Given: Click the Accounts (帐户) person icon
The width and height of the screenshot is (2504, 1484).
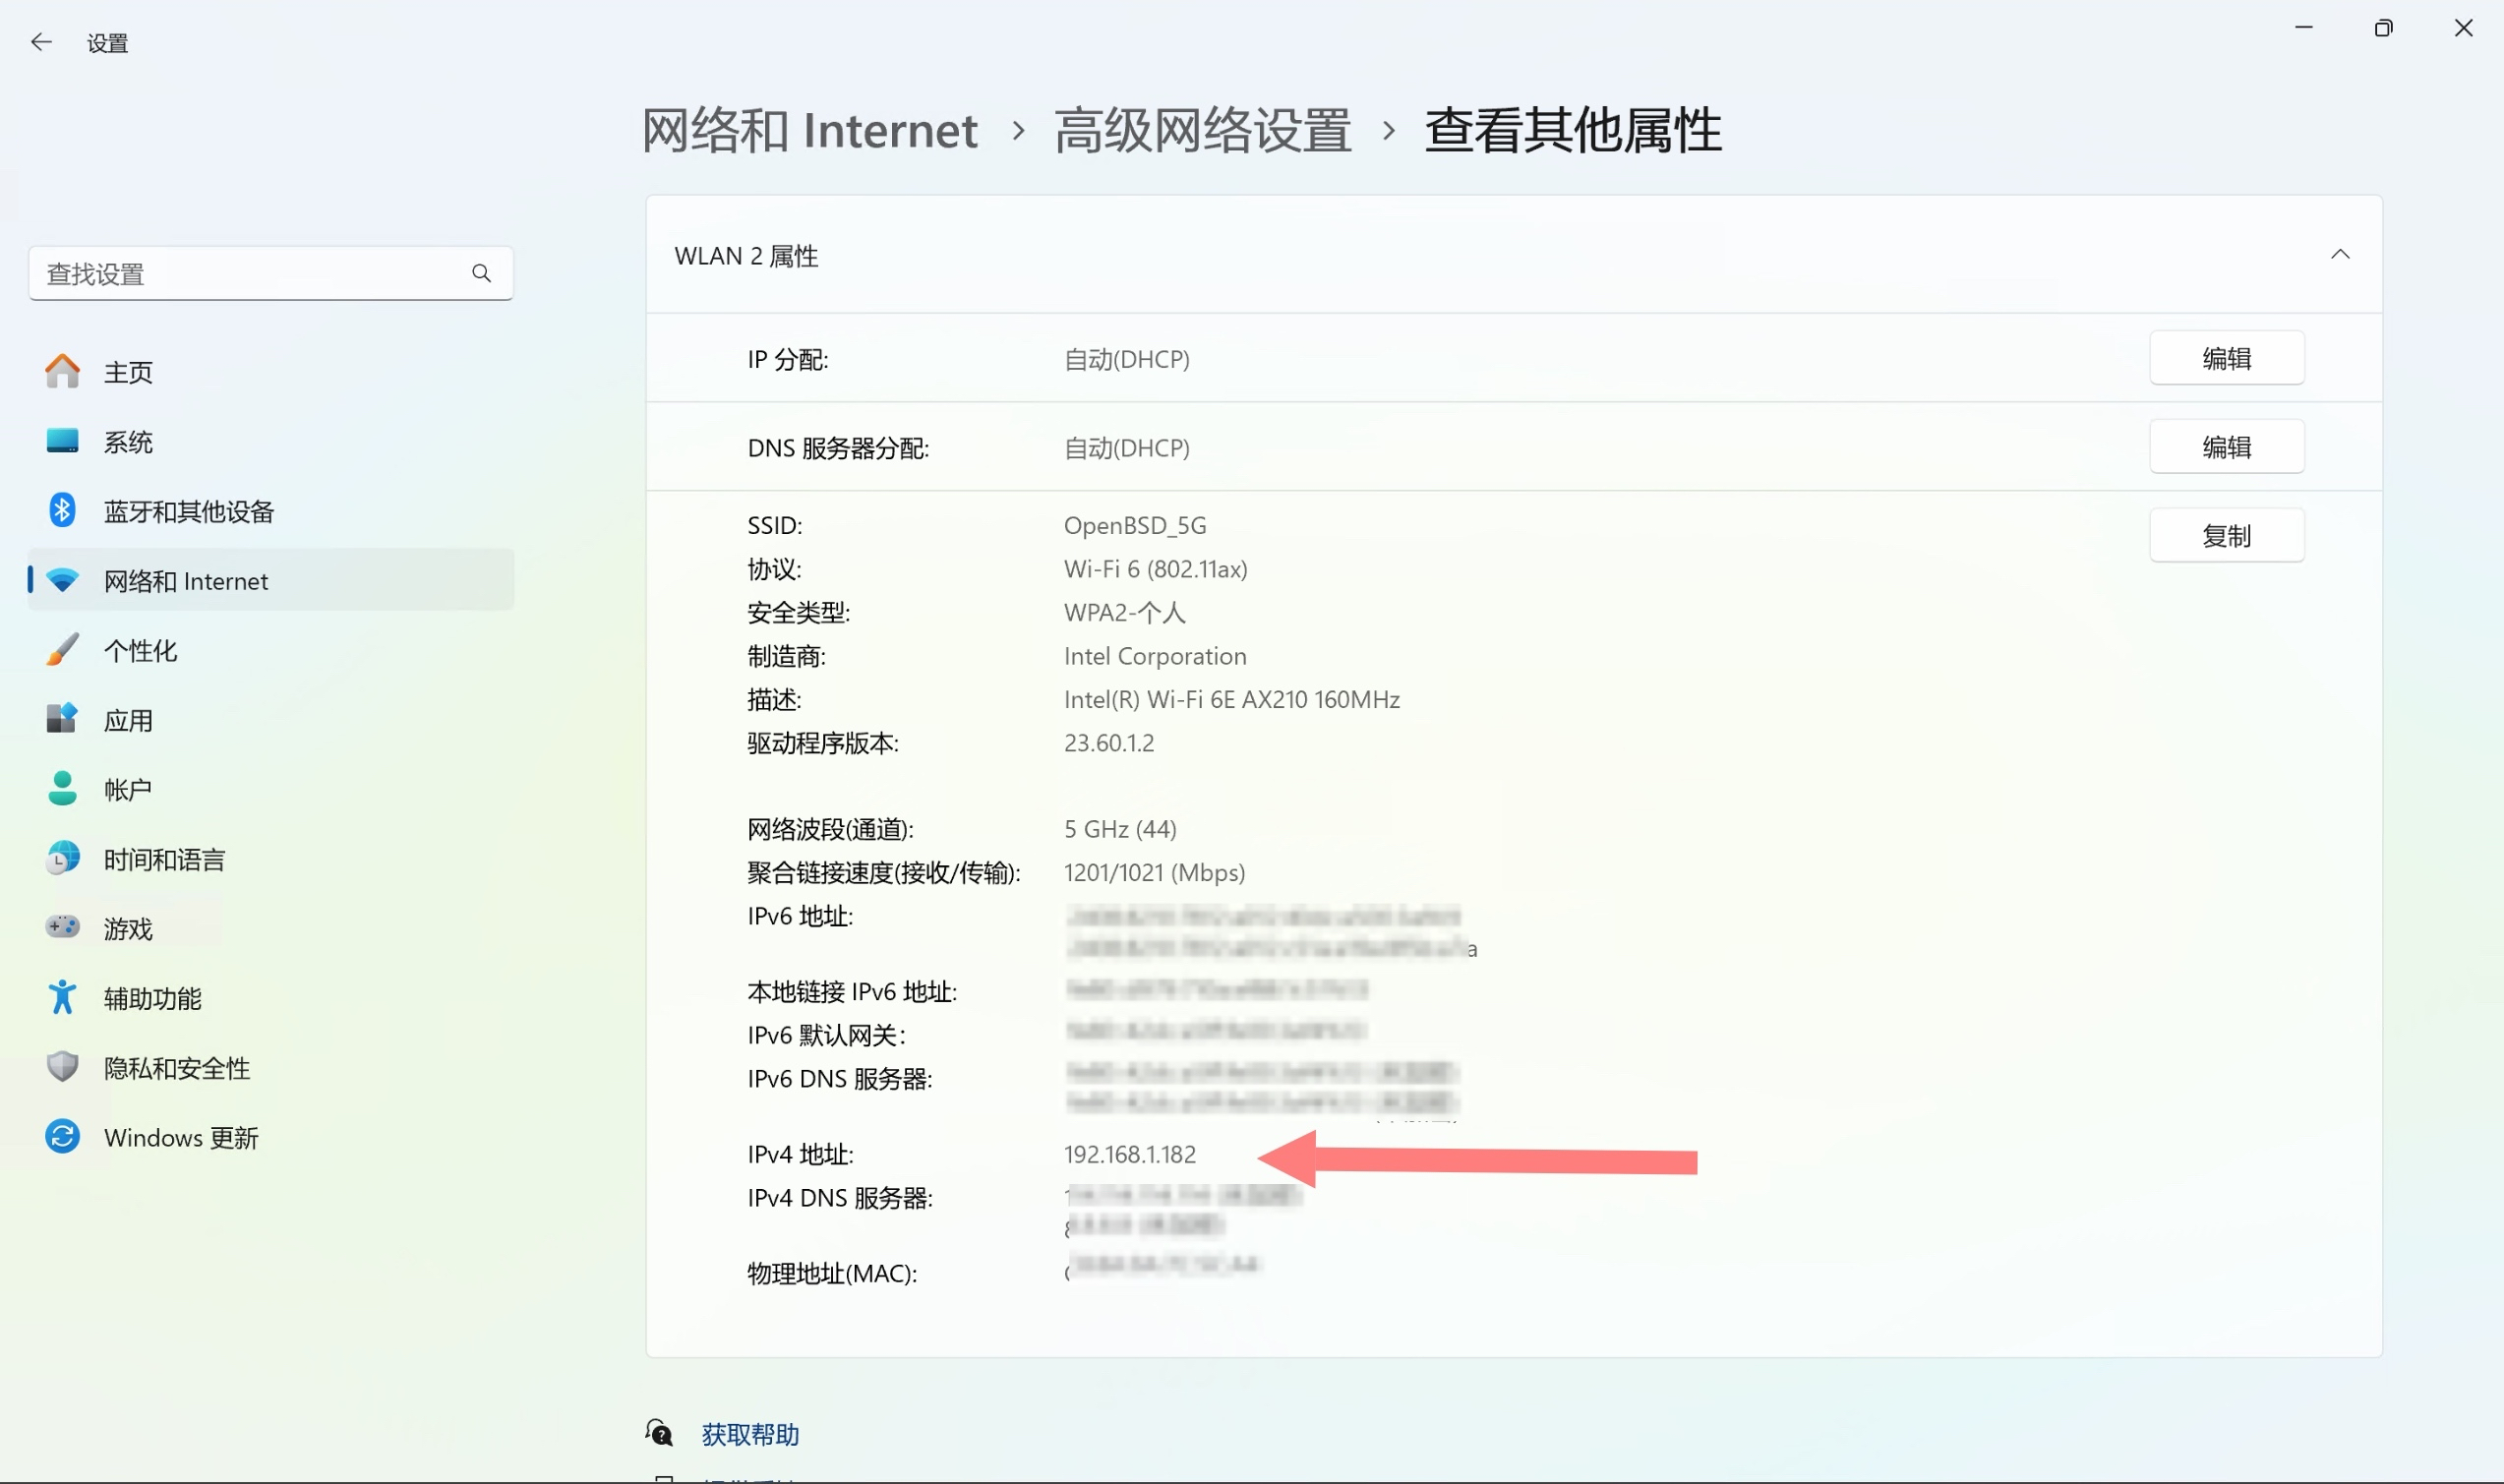Looking at the screenshot, I should 62,788.
